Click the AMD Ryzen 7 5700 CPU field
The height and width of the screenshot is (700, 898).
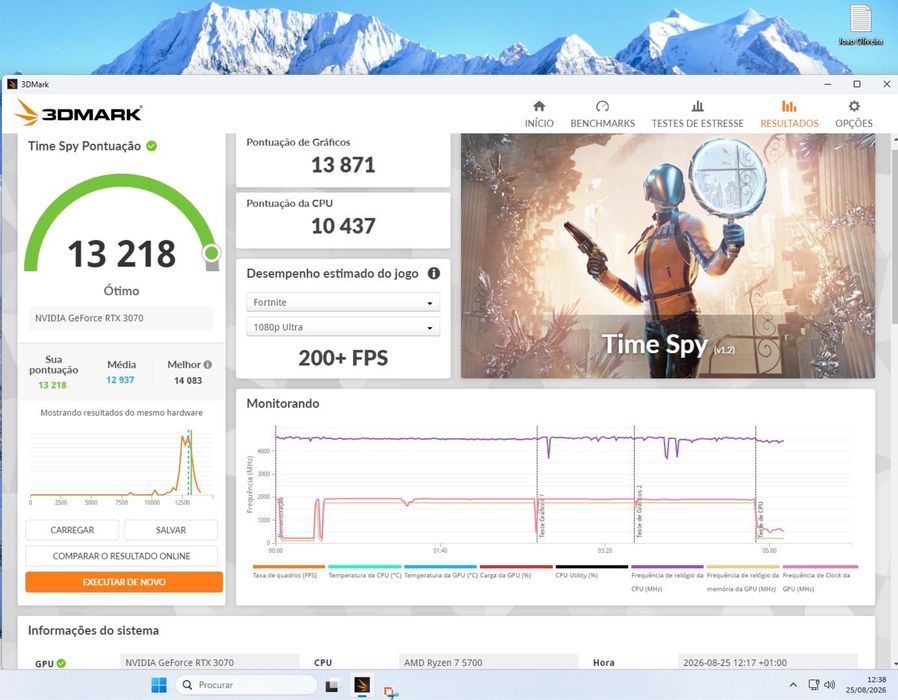(x=488, y=662)
